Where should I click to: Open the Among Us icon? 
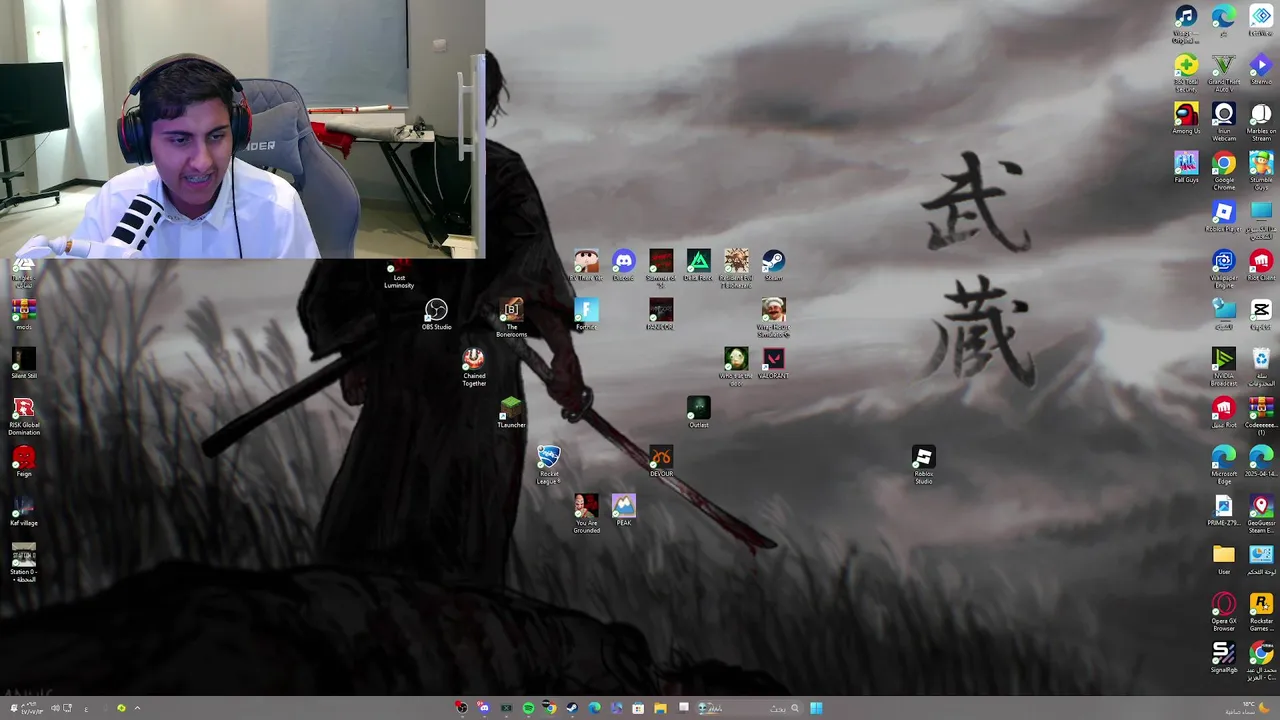[1186, 118]
